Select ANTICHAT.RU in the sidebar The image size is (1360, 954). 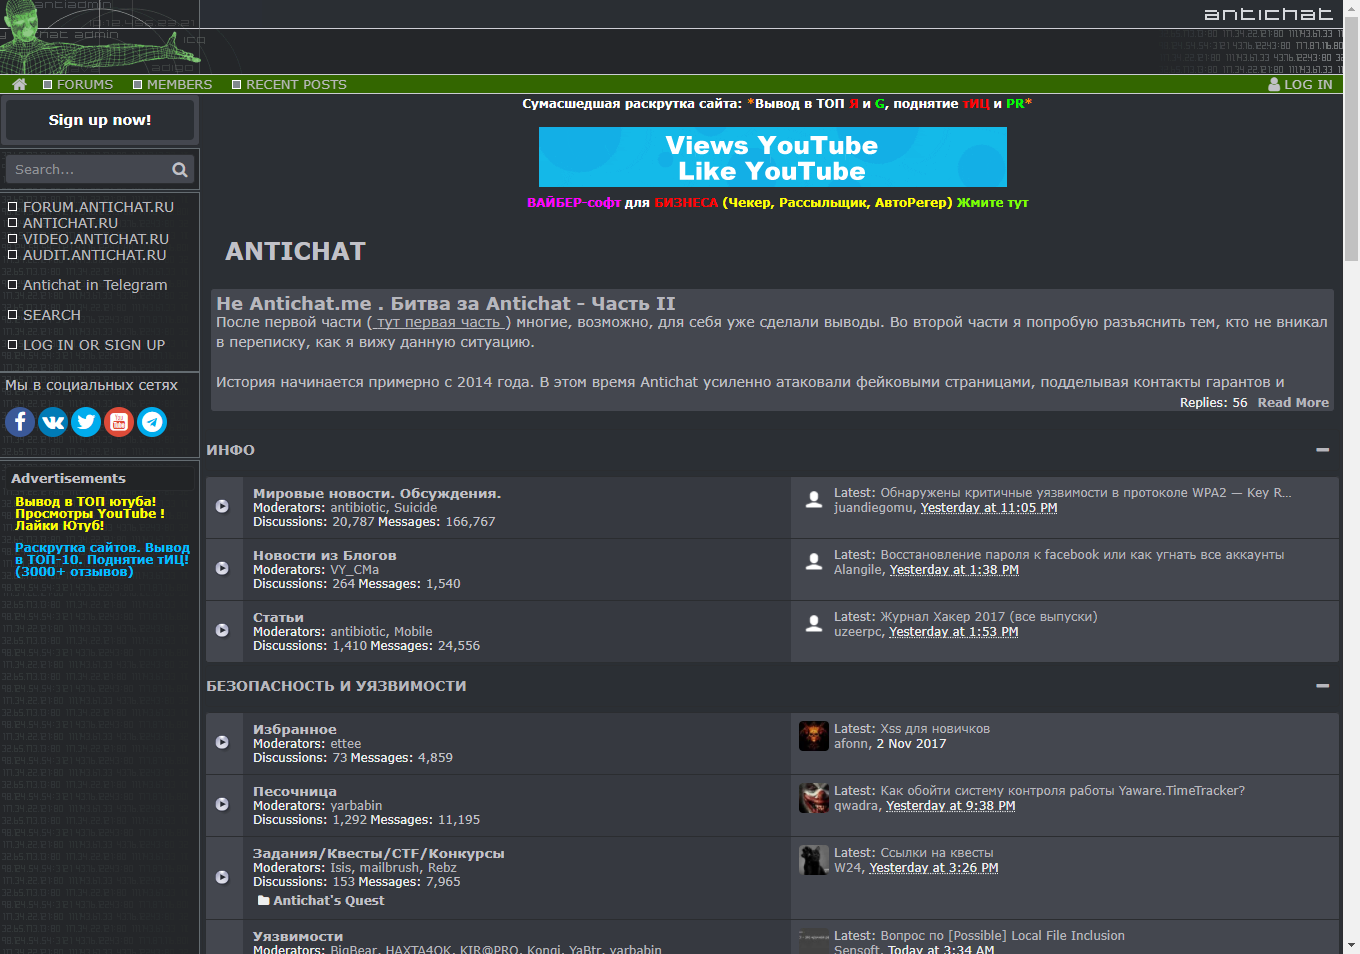tap(70, 223)
